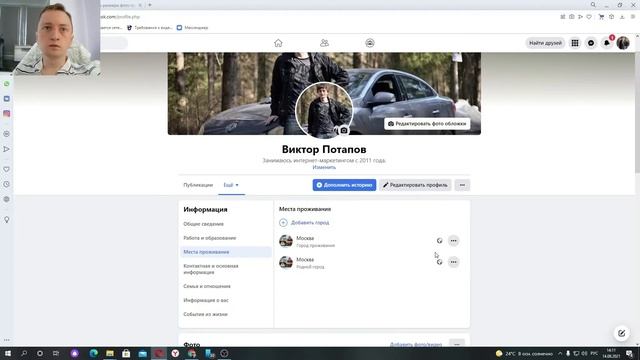The height and width of the screenshot is (360, 640).
Task: Select Общие сведения in Information menu
Action: click(203, 224)
